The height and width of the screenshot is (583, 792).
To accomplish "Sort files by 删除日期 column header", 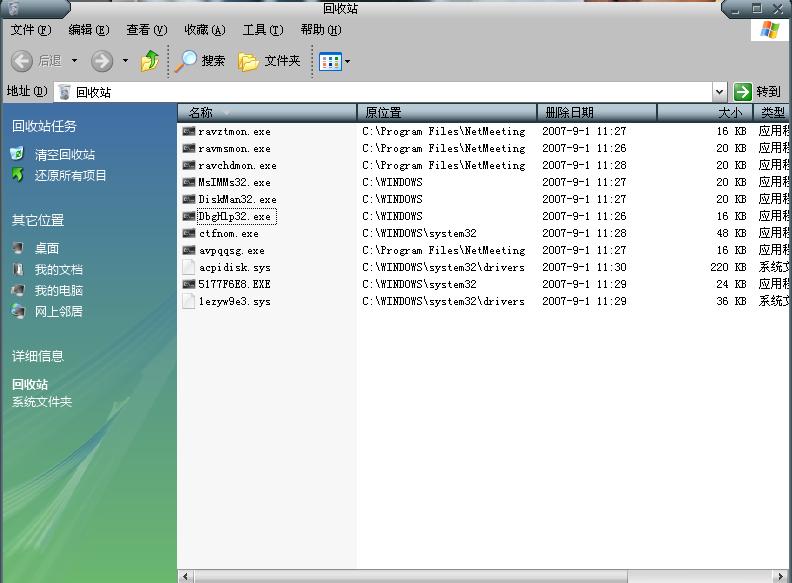I will pos(596,112).
